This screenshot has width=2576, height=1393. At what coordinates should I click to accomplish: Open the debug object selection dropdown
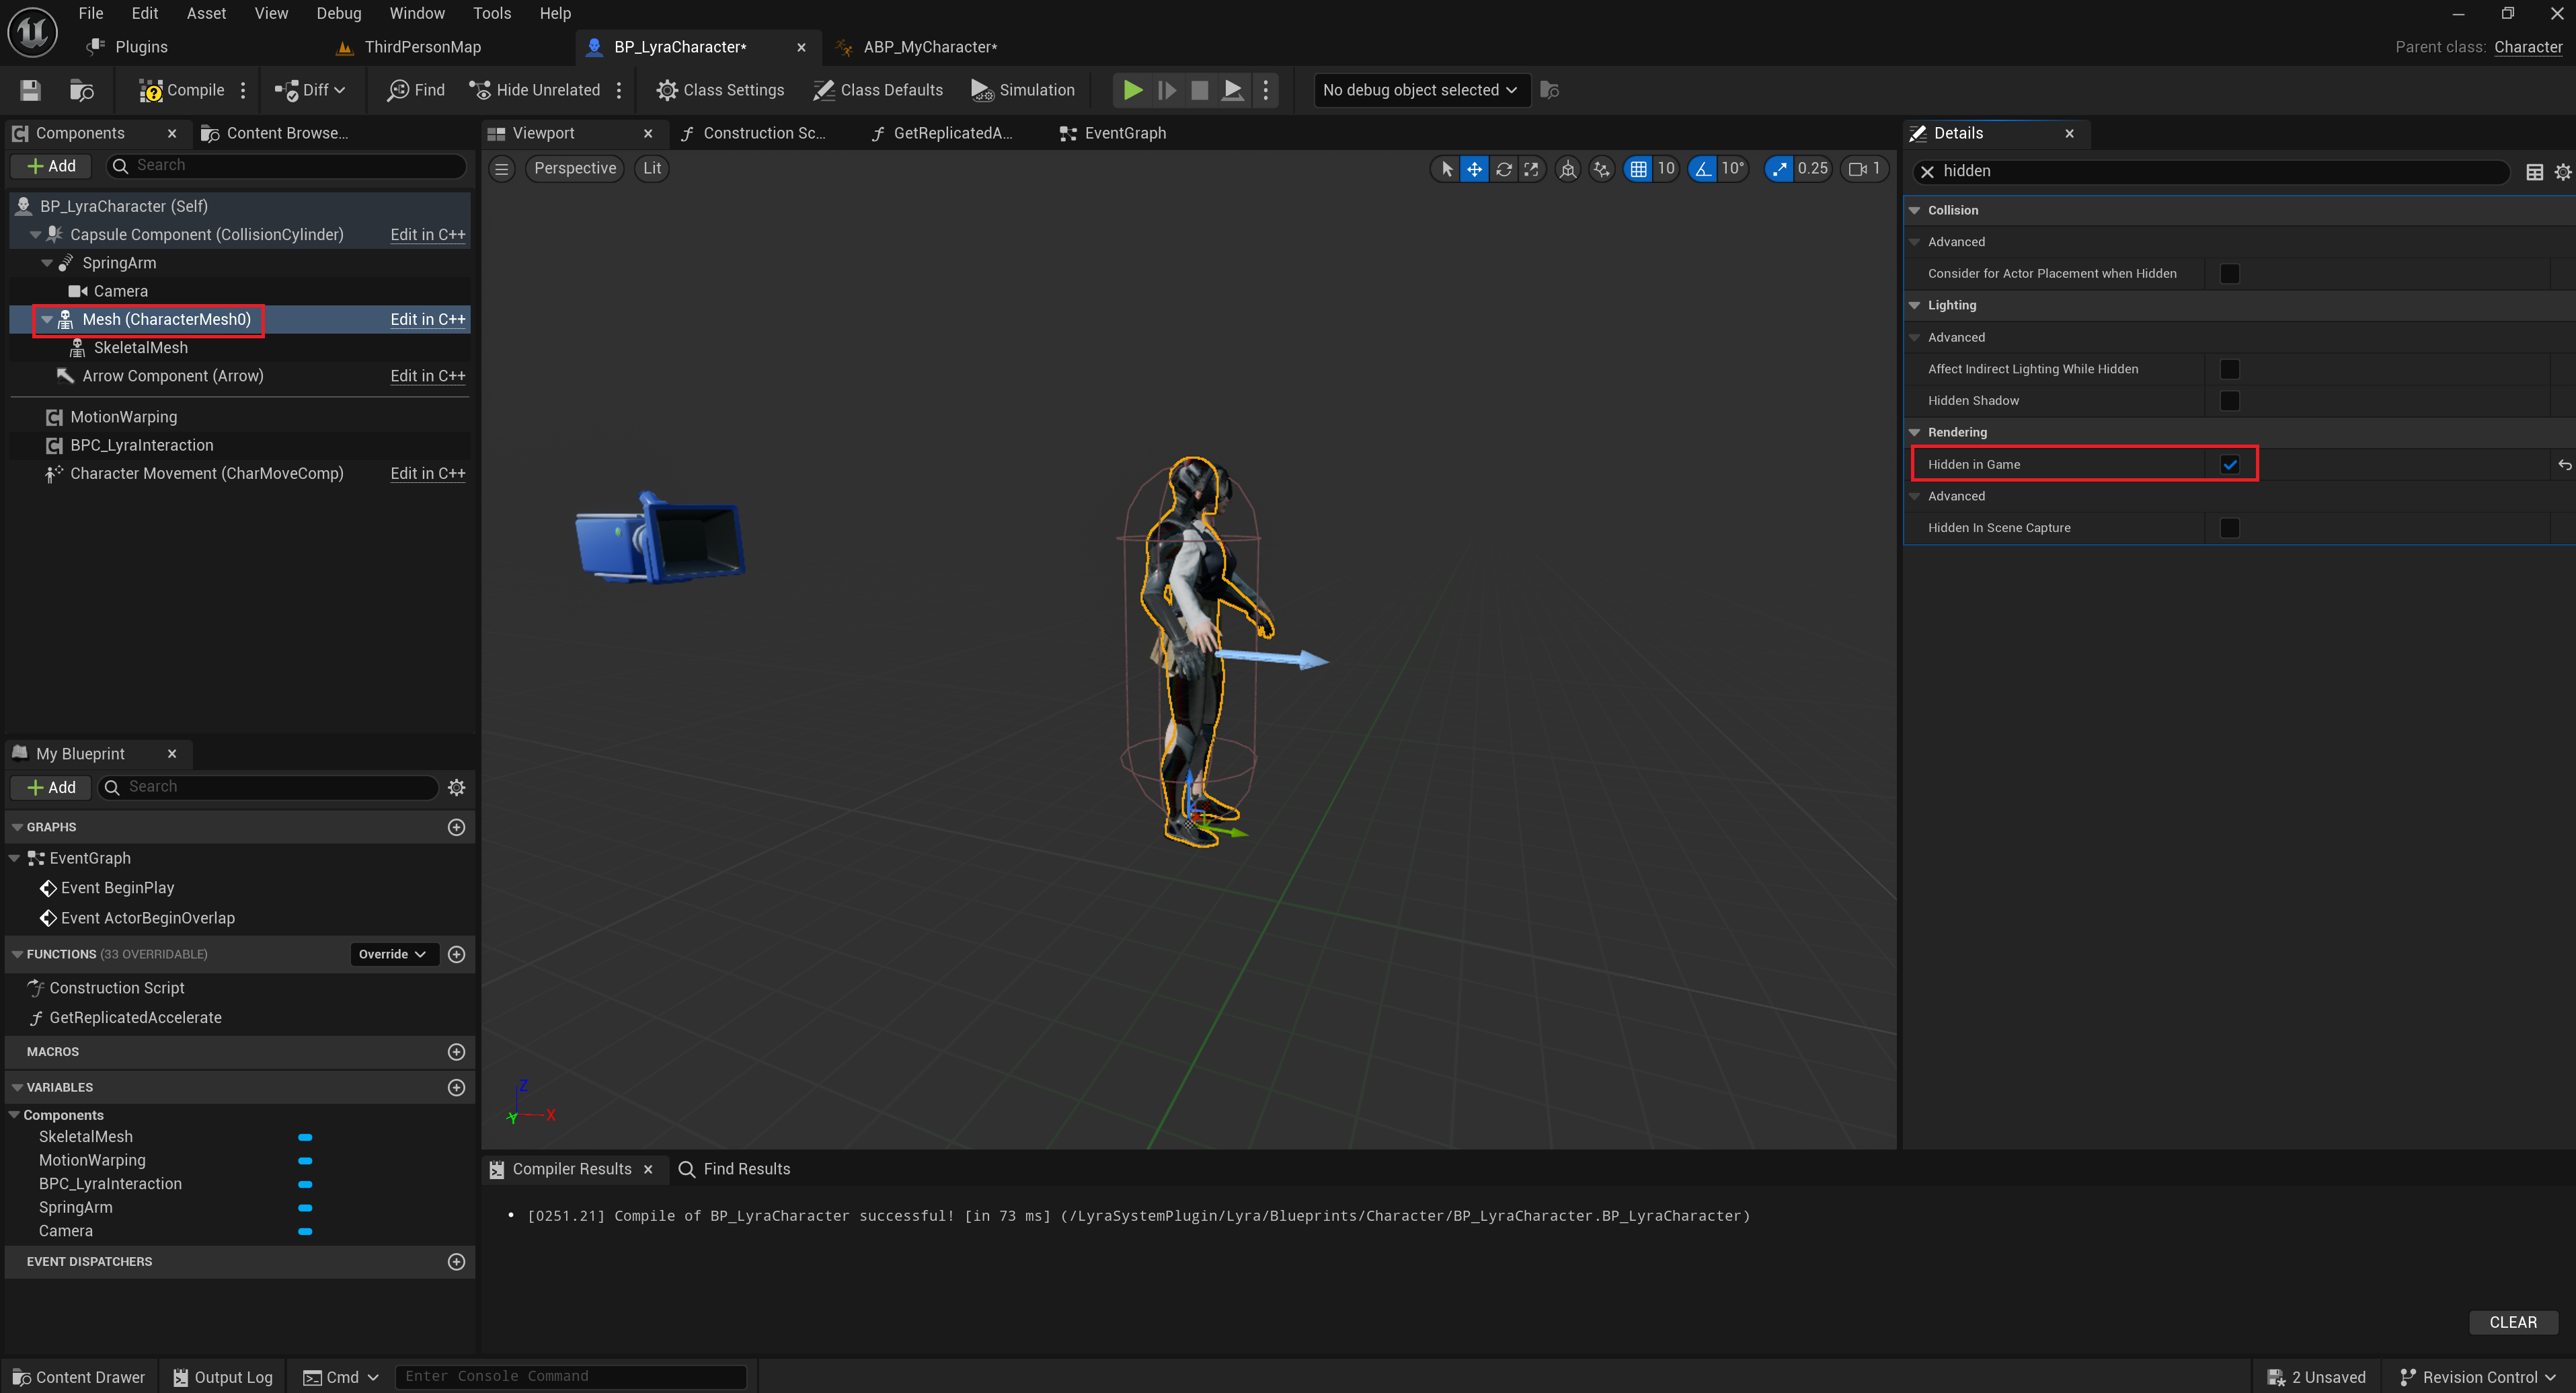click(1419, 90)
